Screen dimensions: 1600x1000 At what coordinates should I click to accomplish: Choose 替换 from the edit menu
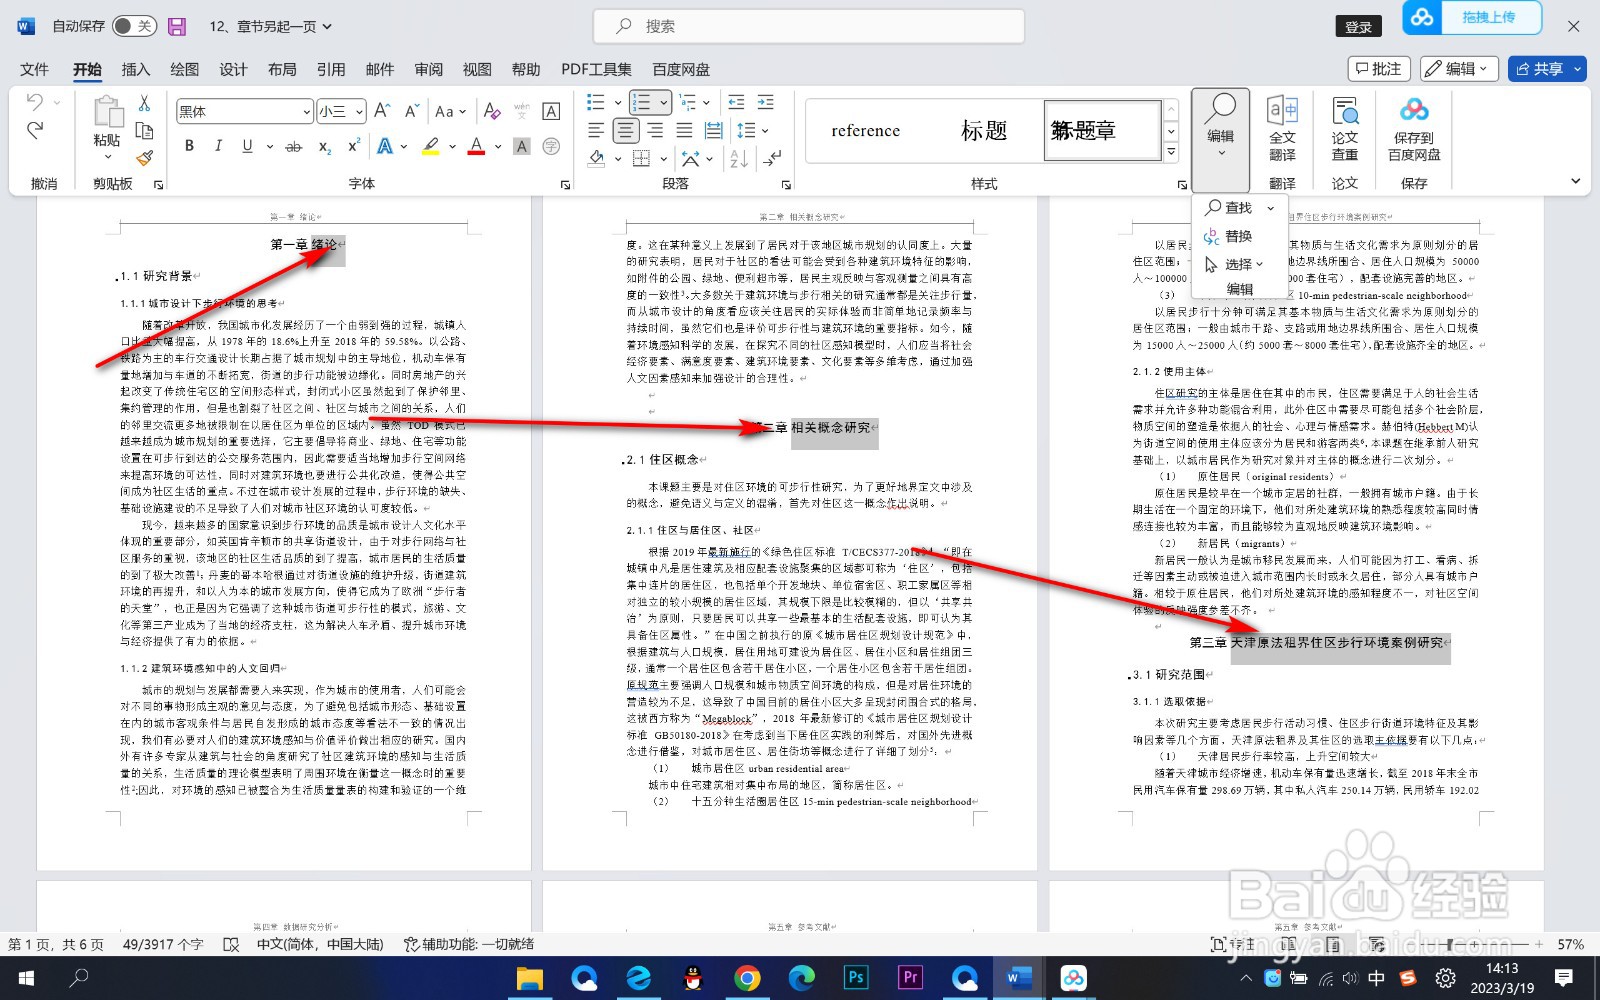click(1237, 237)
